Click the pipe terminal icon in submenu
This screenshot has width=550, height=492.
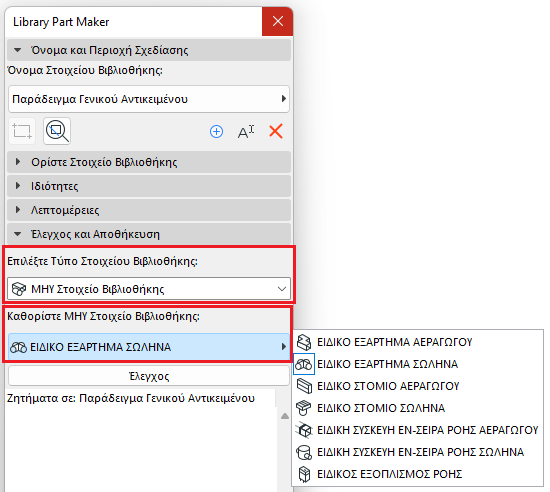(304, 408)
